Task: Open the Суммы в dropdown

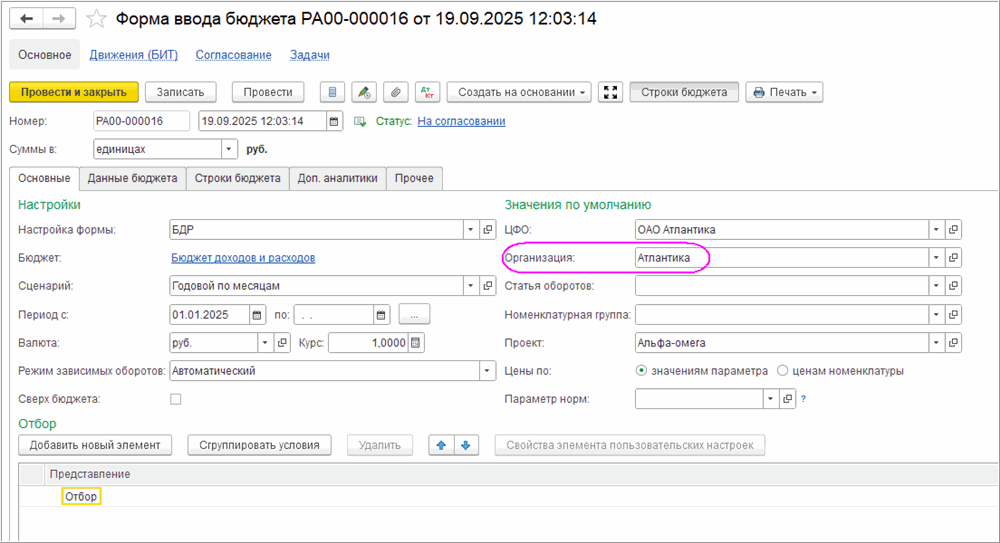Action: pos(229,149)
